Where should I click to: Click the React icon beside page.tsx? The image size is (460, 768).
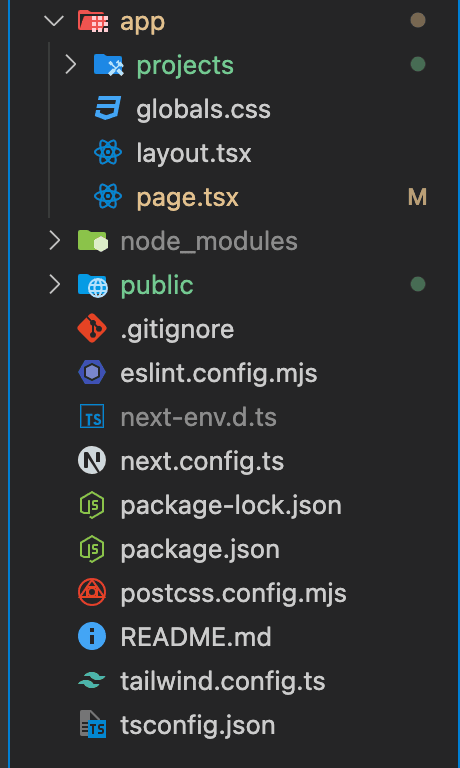tap(108, 197)
